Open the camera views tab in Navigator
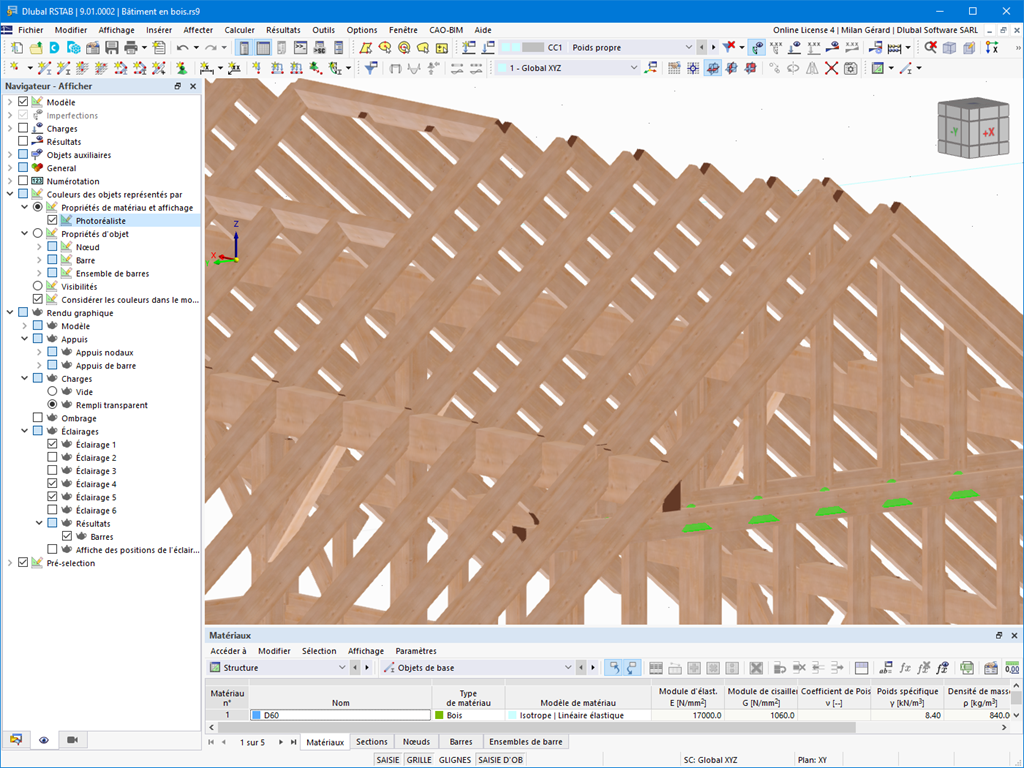The image size is (1024, 768). [x=71, y=740]
